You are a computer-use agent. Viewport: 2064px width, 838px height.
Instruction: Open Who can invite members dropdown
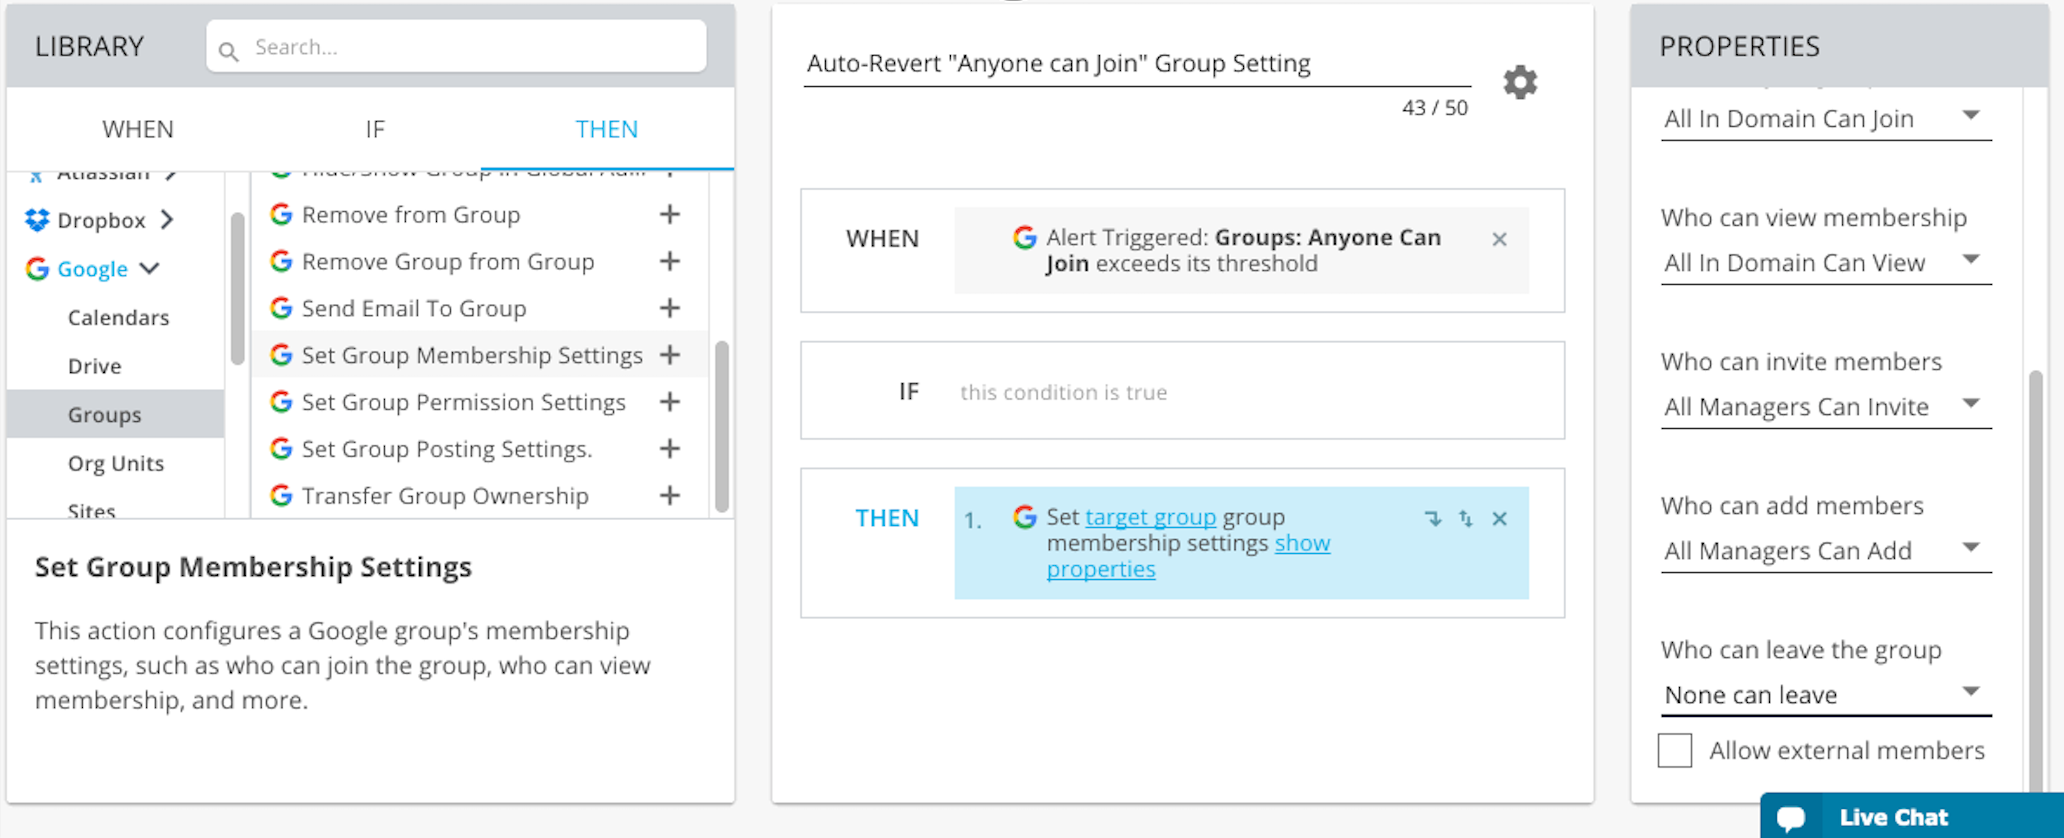point(1826,407)
